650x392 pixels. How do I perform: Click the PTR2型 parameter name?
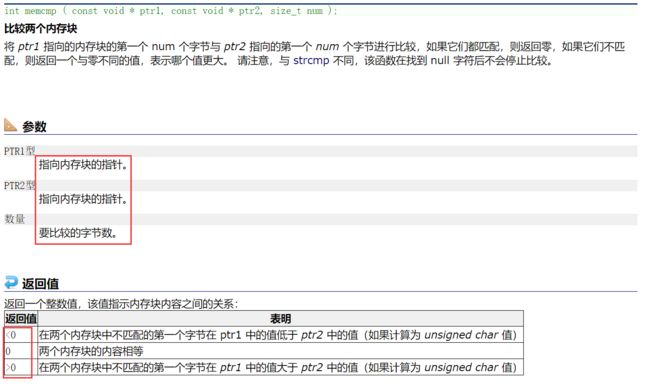click(19, 185)
